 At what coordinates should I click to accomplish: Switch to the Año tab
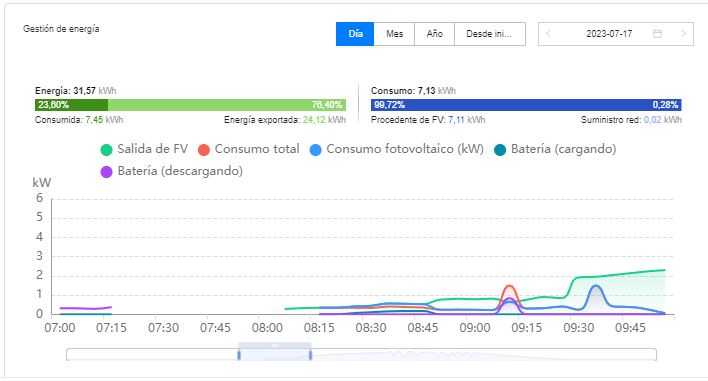434,34
